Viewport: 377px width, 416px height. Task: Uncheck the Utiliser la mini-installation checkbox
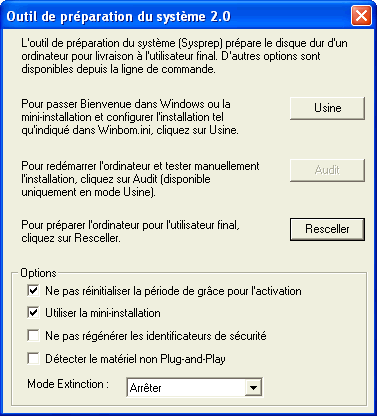tap(33, 313)
